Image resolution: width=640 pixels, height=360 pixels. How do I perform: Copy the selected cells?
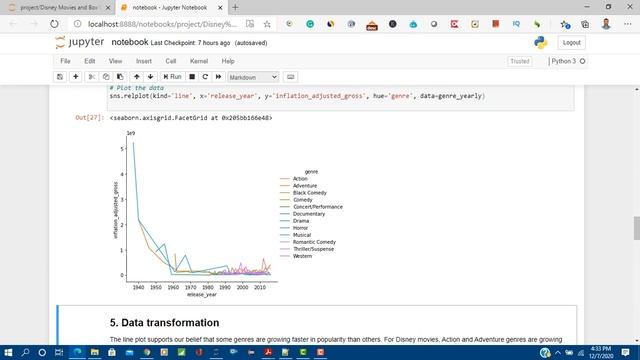106,77
